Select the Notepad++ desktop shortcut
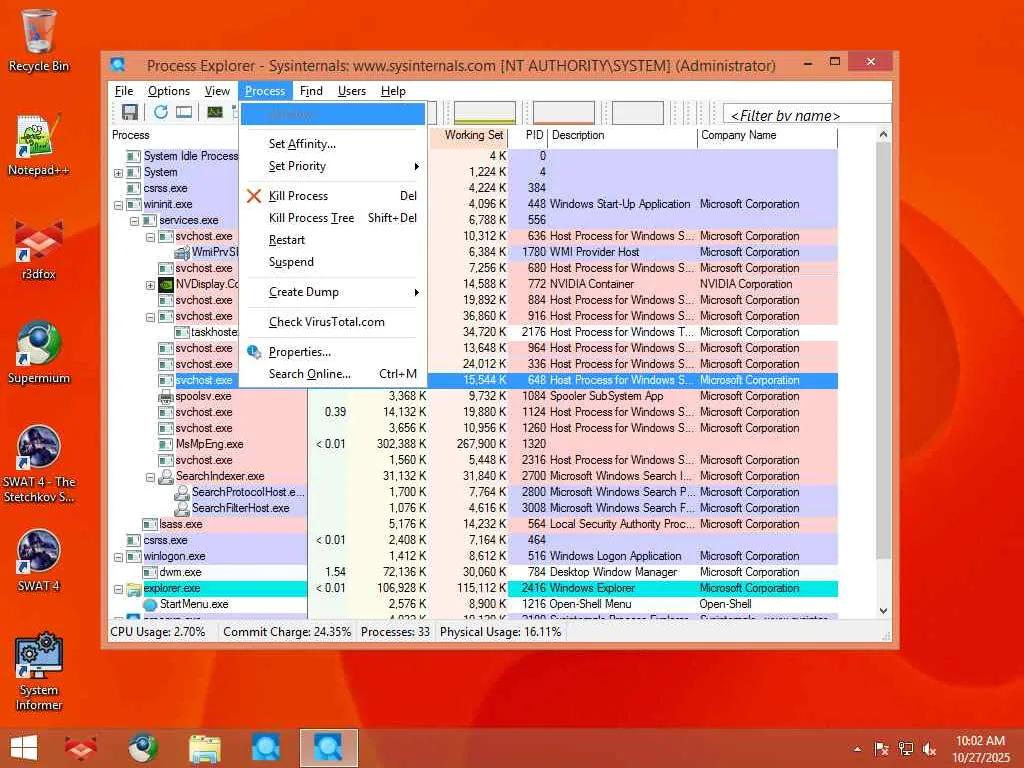Image resolution: width=1024 pixels, height=768 pixels. pos(39,145)
